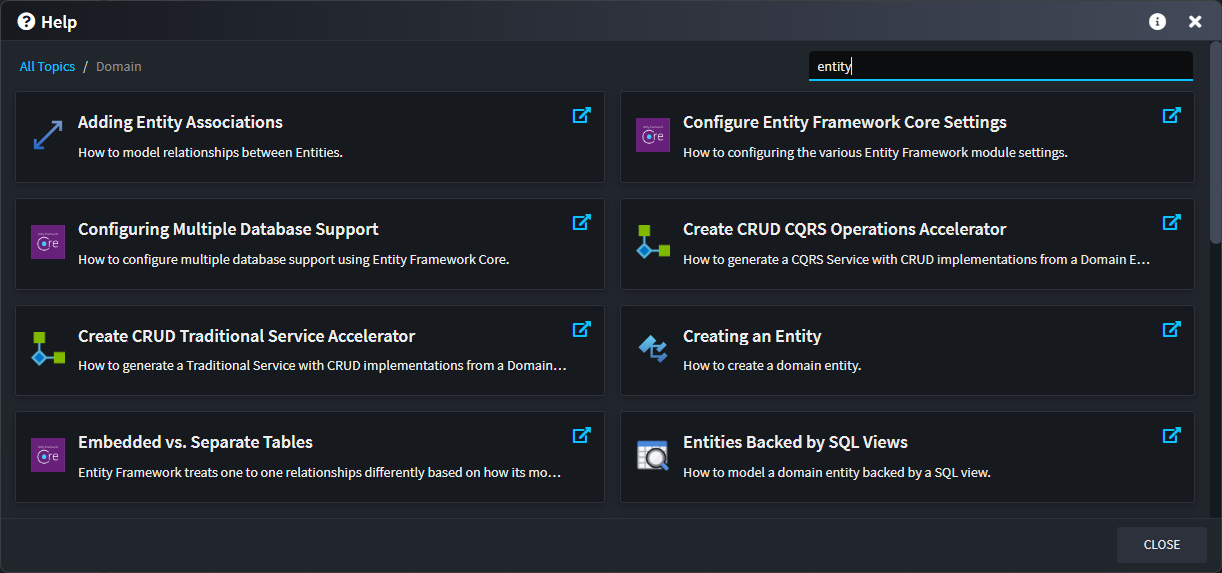Open the Creating an Entity topic
The height and width of the screenshot is (573, 1222).
point(752,337)
